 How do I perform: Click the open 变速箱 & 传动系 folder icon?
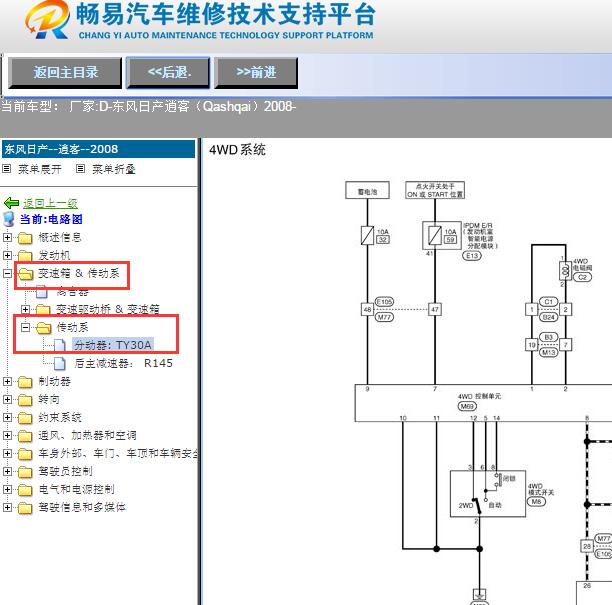[x=26, y=274]
